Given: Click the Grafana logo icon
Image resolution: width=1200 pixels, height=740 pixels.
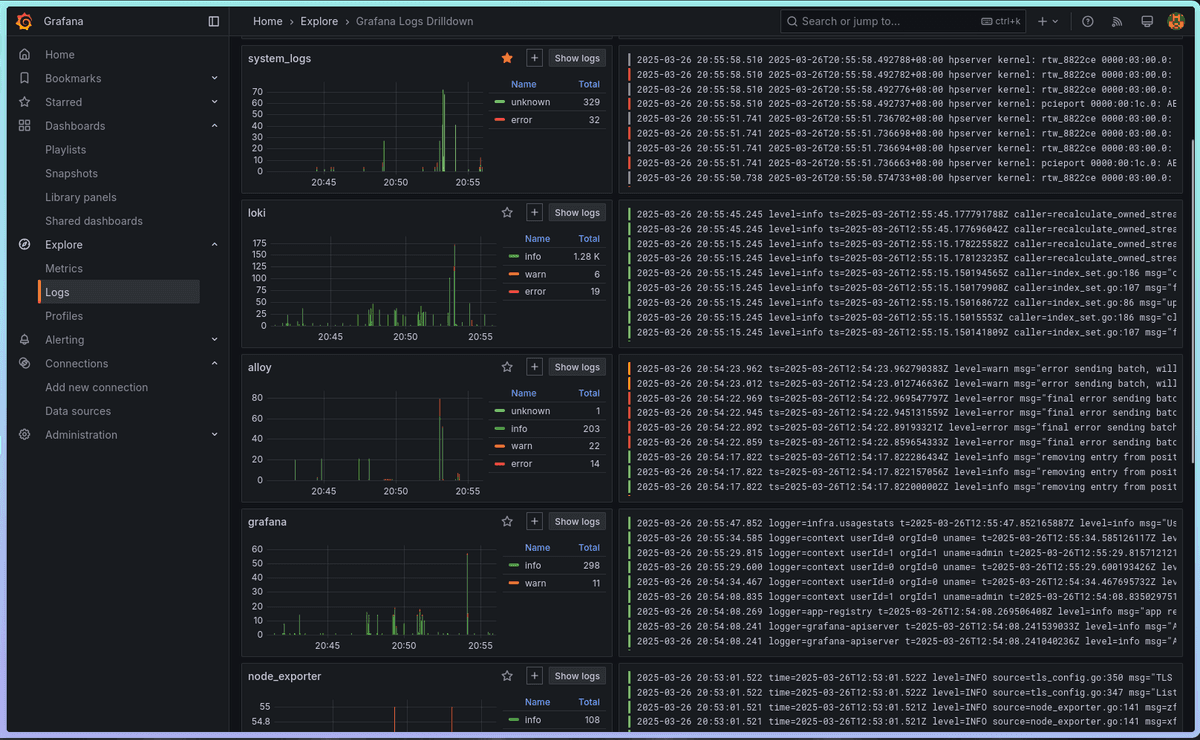Looking at the screenshot, I should coord(24,21).
